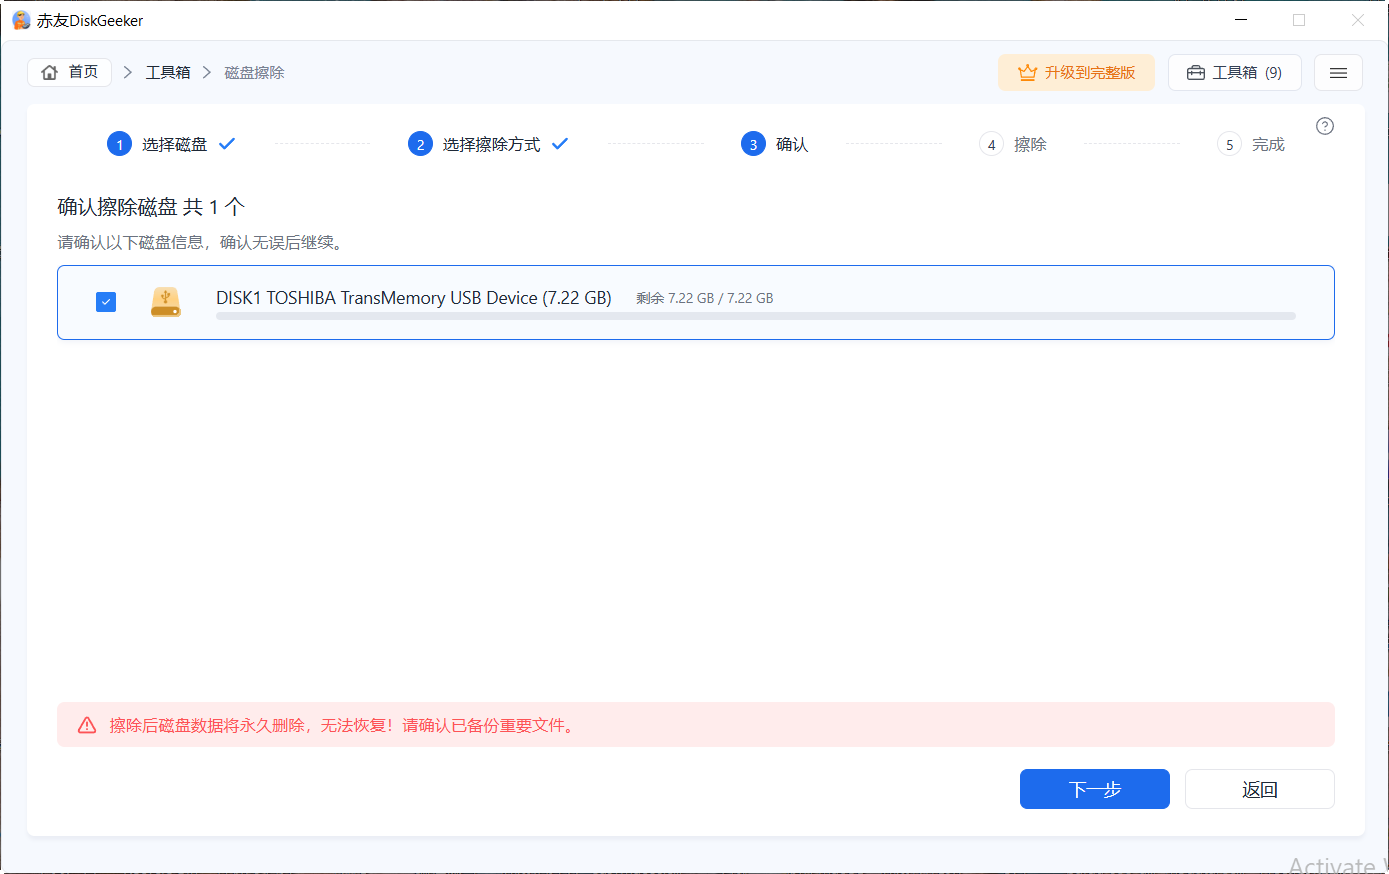Image resolution: width=1389 pixels, height=874 pixels.
Task: Click 下一步 to proceed
Action: click(x=1095, y=789)
